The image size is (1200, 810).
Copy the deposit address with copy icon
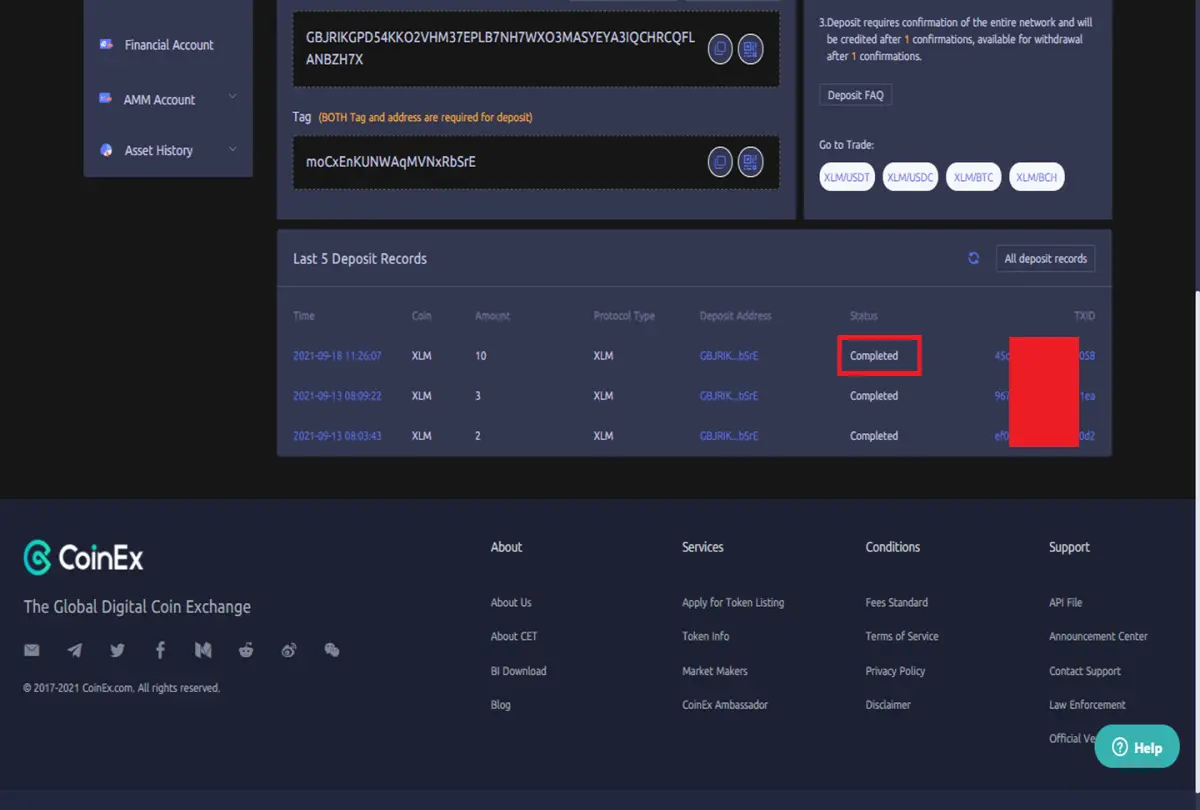[x=720, y=48]
